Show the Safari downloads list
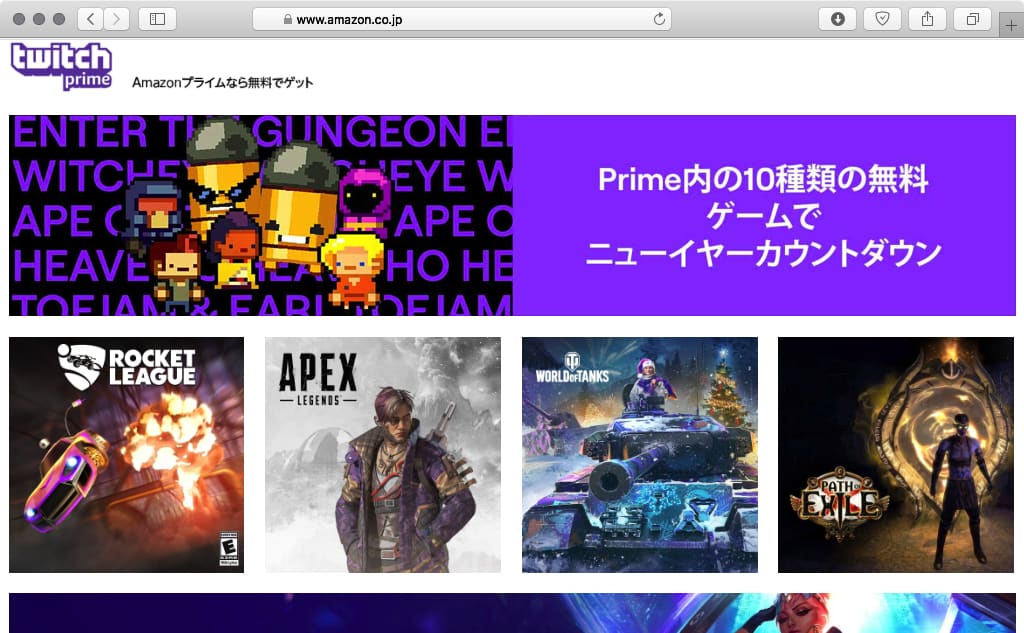The height and width of the screenshot is (633, 1024). (x=837, y=19)
